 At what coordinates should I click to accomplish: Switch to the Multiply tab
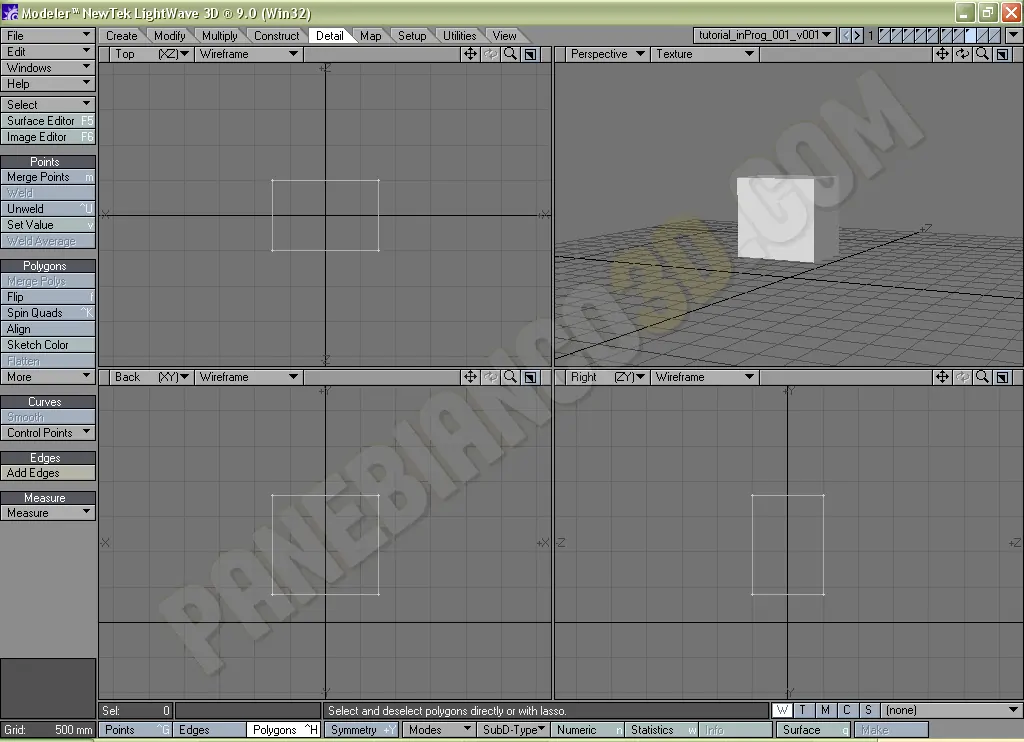[220, 36]
